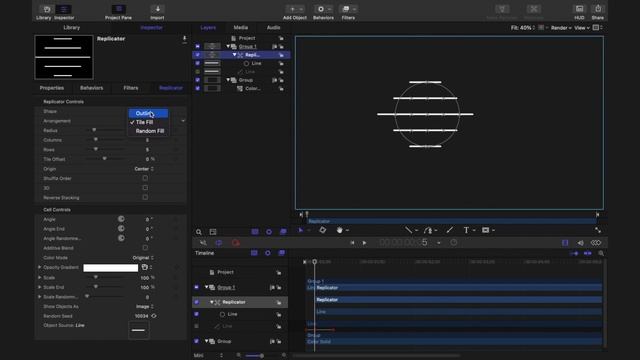
Task: Switch to the Audio tab
Action: 273,28
